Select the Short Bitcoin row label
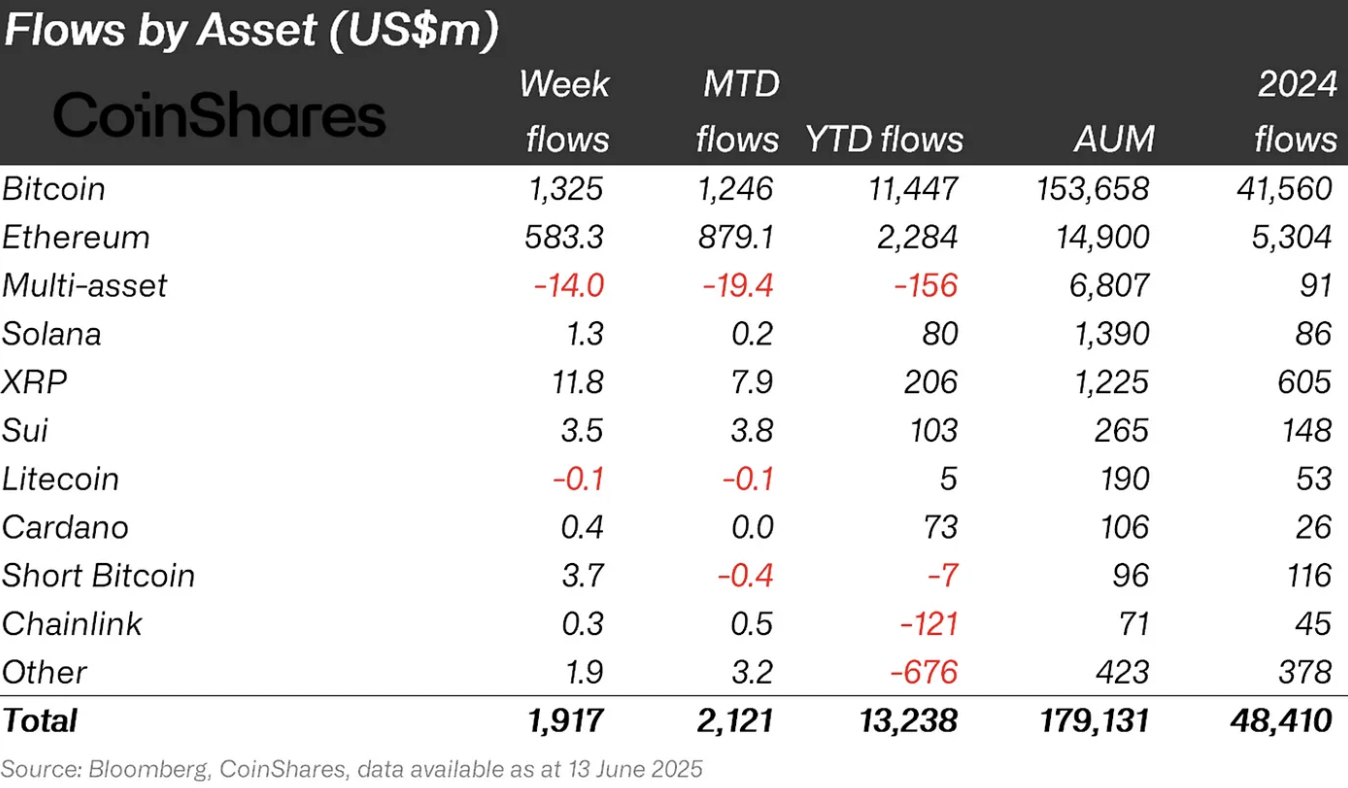 coord(99,576)
